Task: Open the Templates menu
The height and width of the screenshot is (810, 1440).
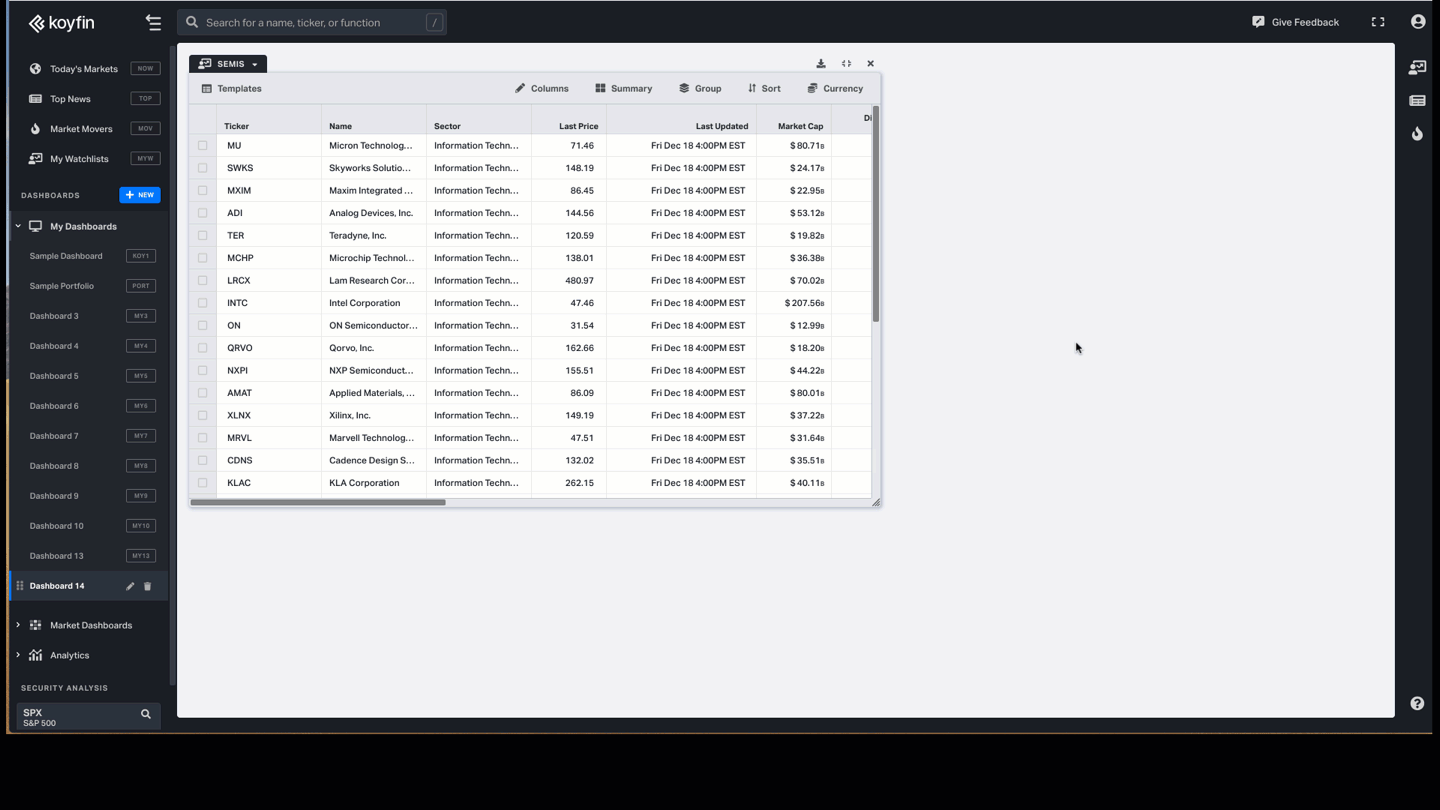Action: [232, 89]
